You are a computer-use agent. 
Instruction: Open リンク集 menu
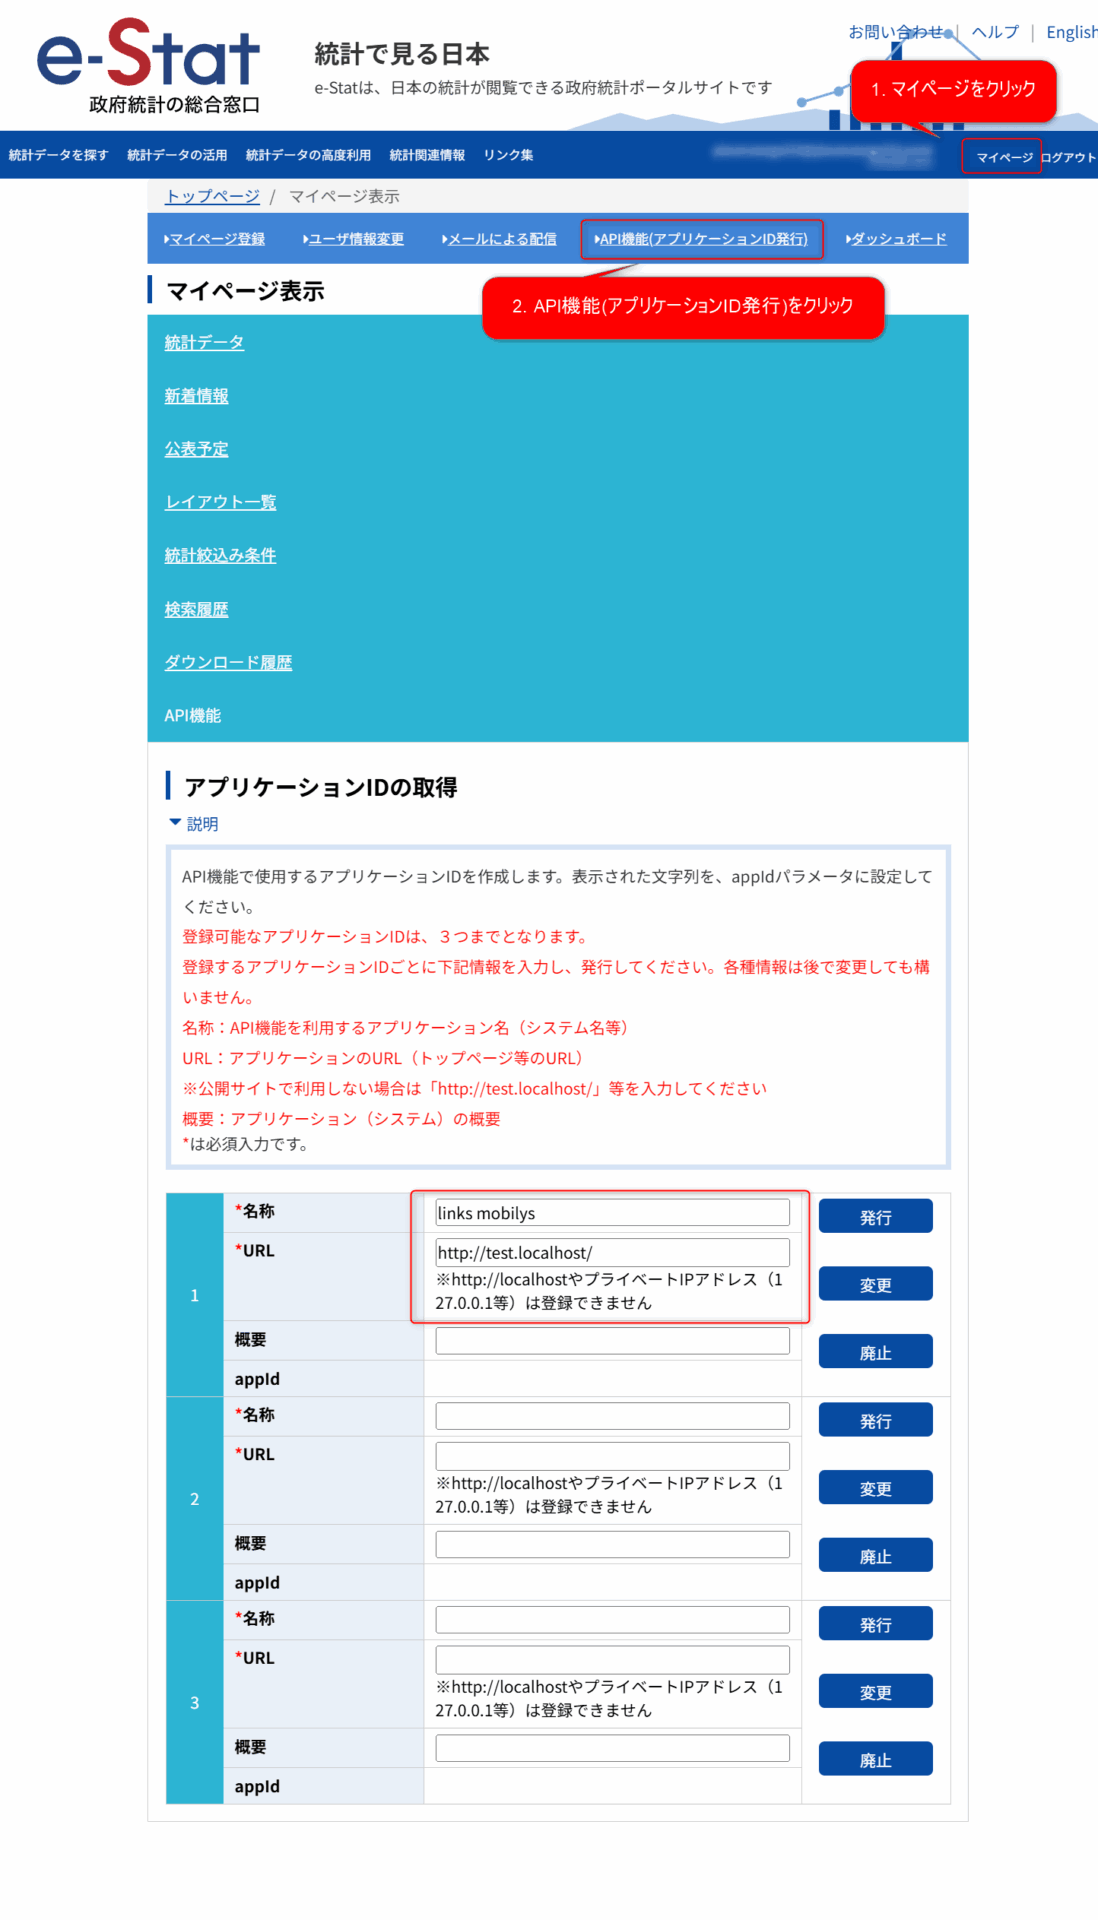coord(508,155)
